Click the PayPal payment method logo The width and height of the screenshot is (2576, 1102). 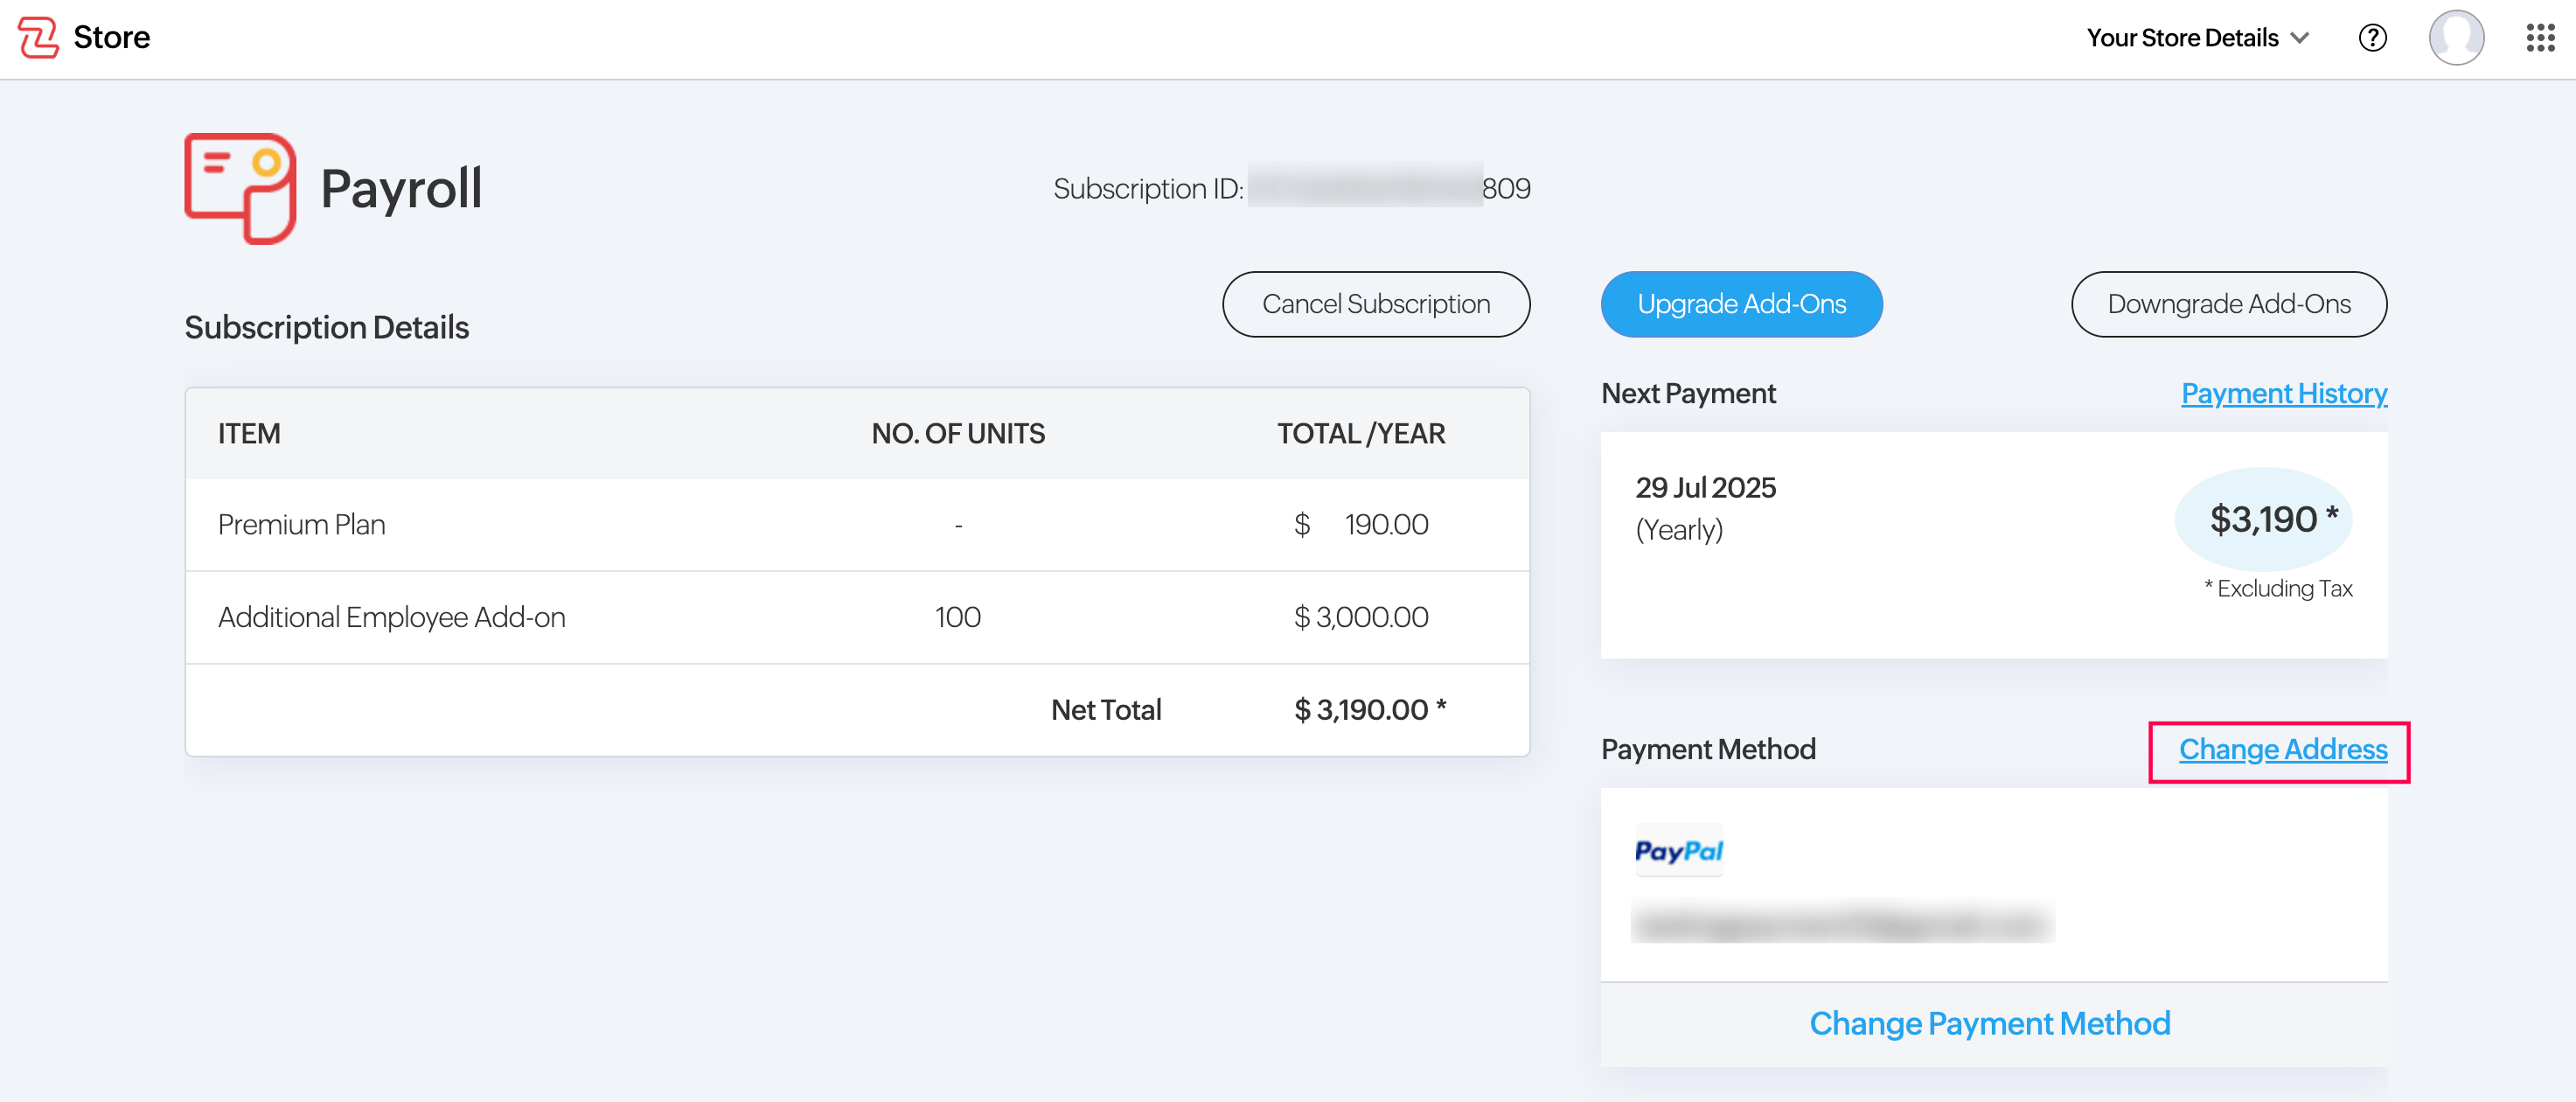click(1681, 851)
